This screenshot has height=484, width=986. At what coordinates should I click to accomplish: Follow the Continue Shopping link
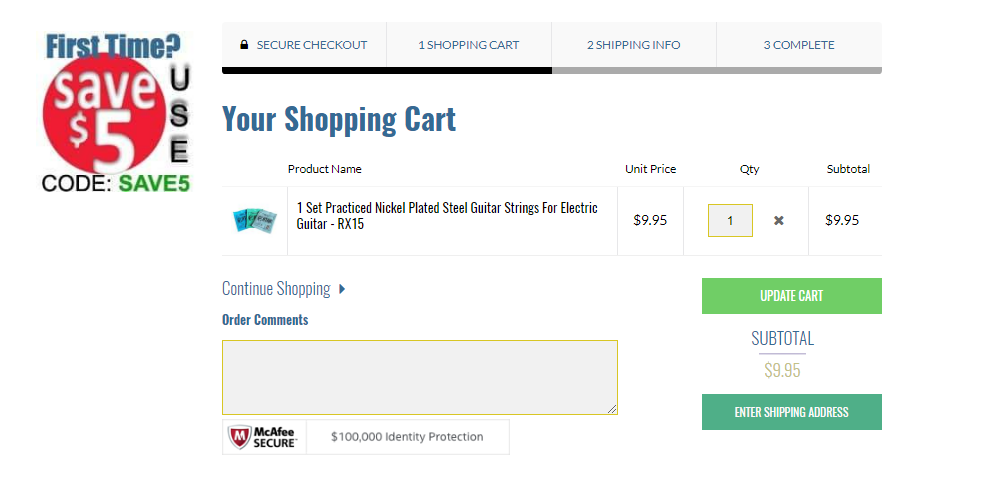(276, 289)
